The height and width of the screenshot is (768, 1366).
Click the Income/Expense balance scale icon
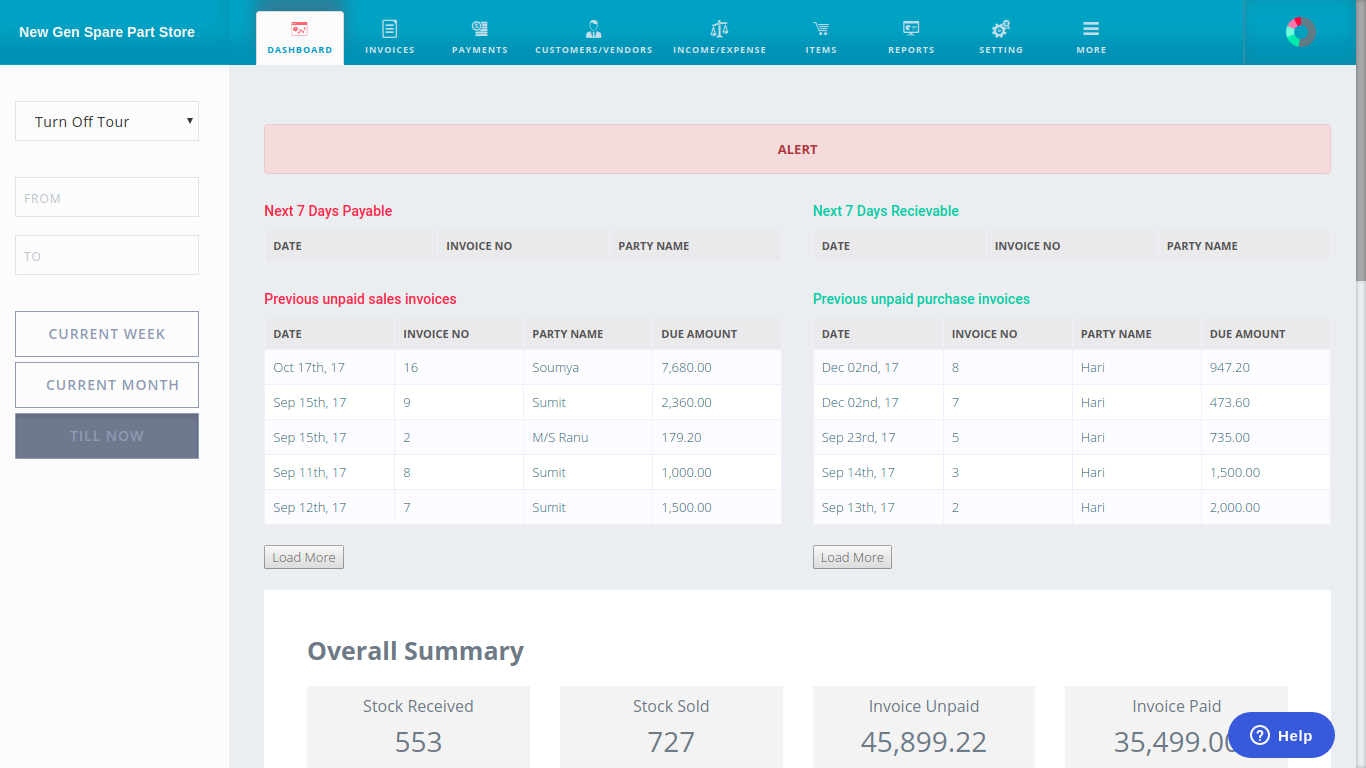720,29
